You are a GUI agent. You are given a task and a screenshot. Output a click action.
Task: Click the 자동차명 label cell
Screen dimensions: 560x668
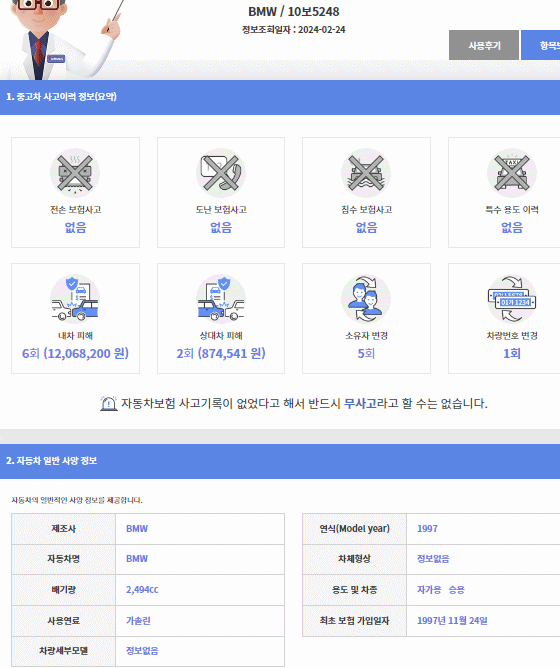tap(64, 559)
